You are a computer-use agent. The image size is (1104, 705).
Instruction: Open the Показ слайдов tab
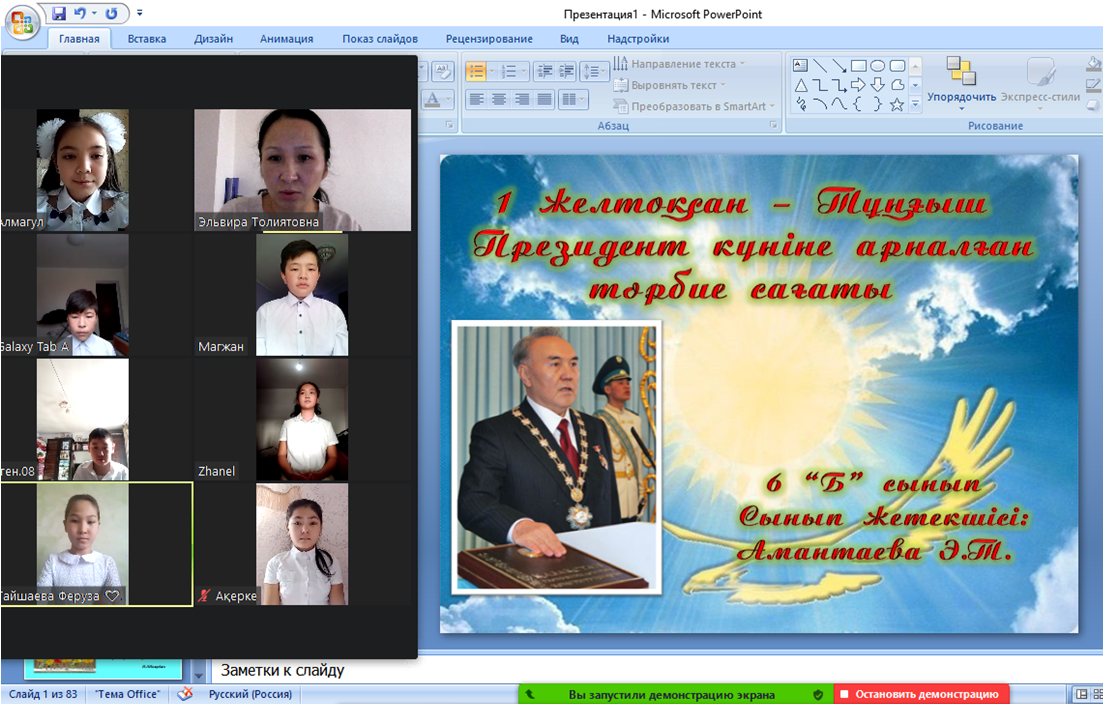point(380,39)
